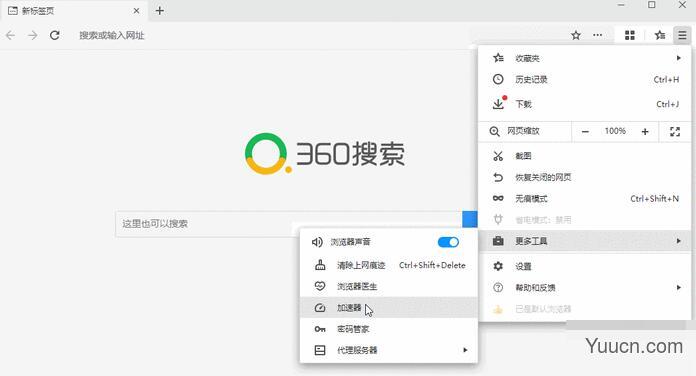The image size is (696, 376).
Task: Click the key icon for passwords
Action: pyautogui.click(x=320, y=329)
